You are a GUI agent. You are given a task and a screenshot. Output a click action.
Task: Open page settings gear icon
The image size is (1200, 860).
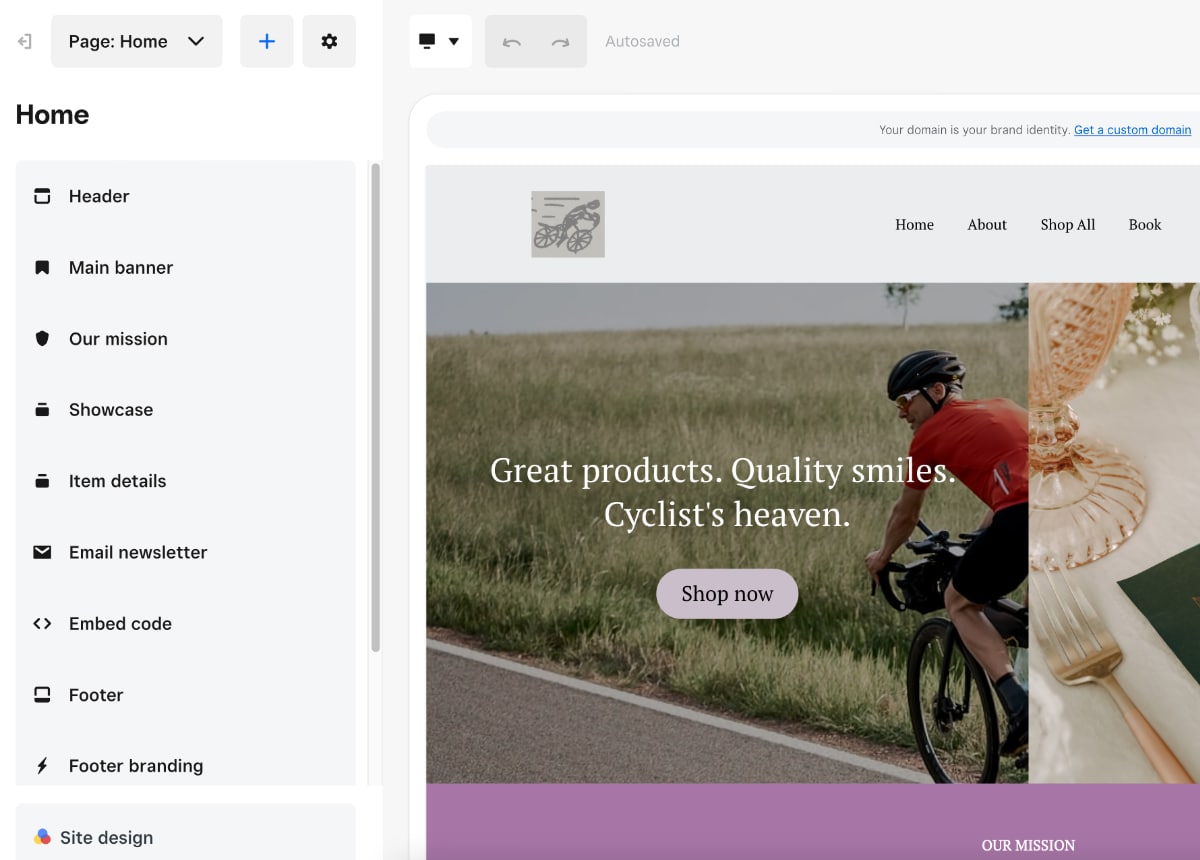329,41
